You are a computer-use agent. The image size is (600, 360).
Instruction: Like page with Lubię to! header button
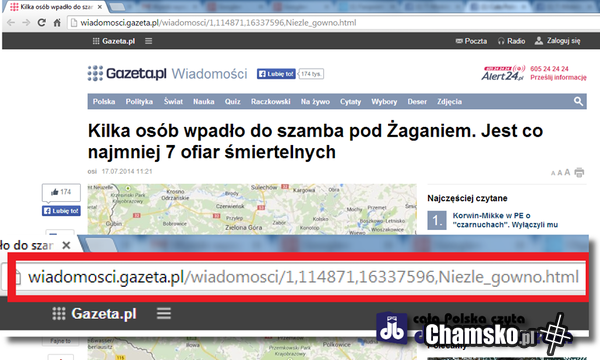pos(276,74)
